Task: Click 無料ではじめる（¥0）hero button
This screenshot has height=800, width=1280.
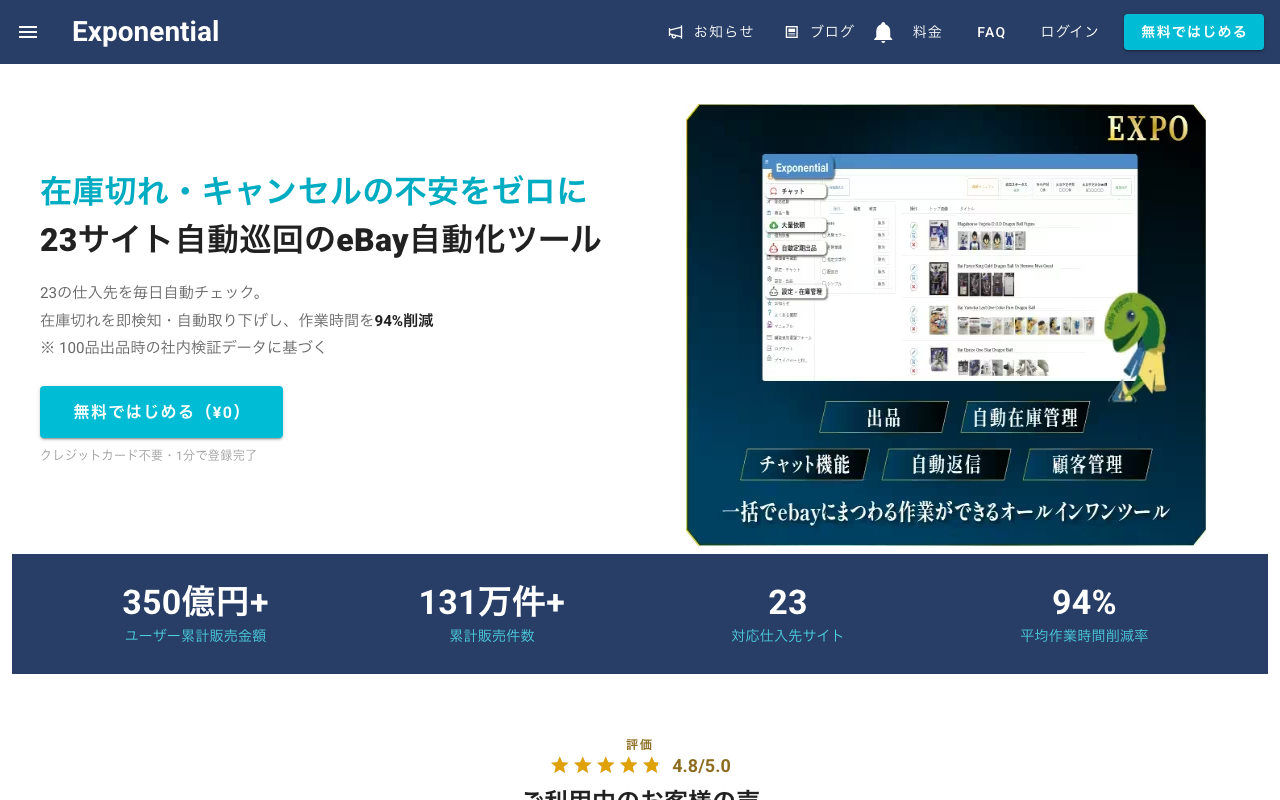Action: pyautogui.click(x=161, y=412)
